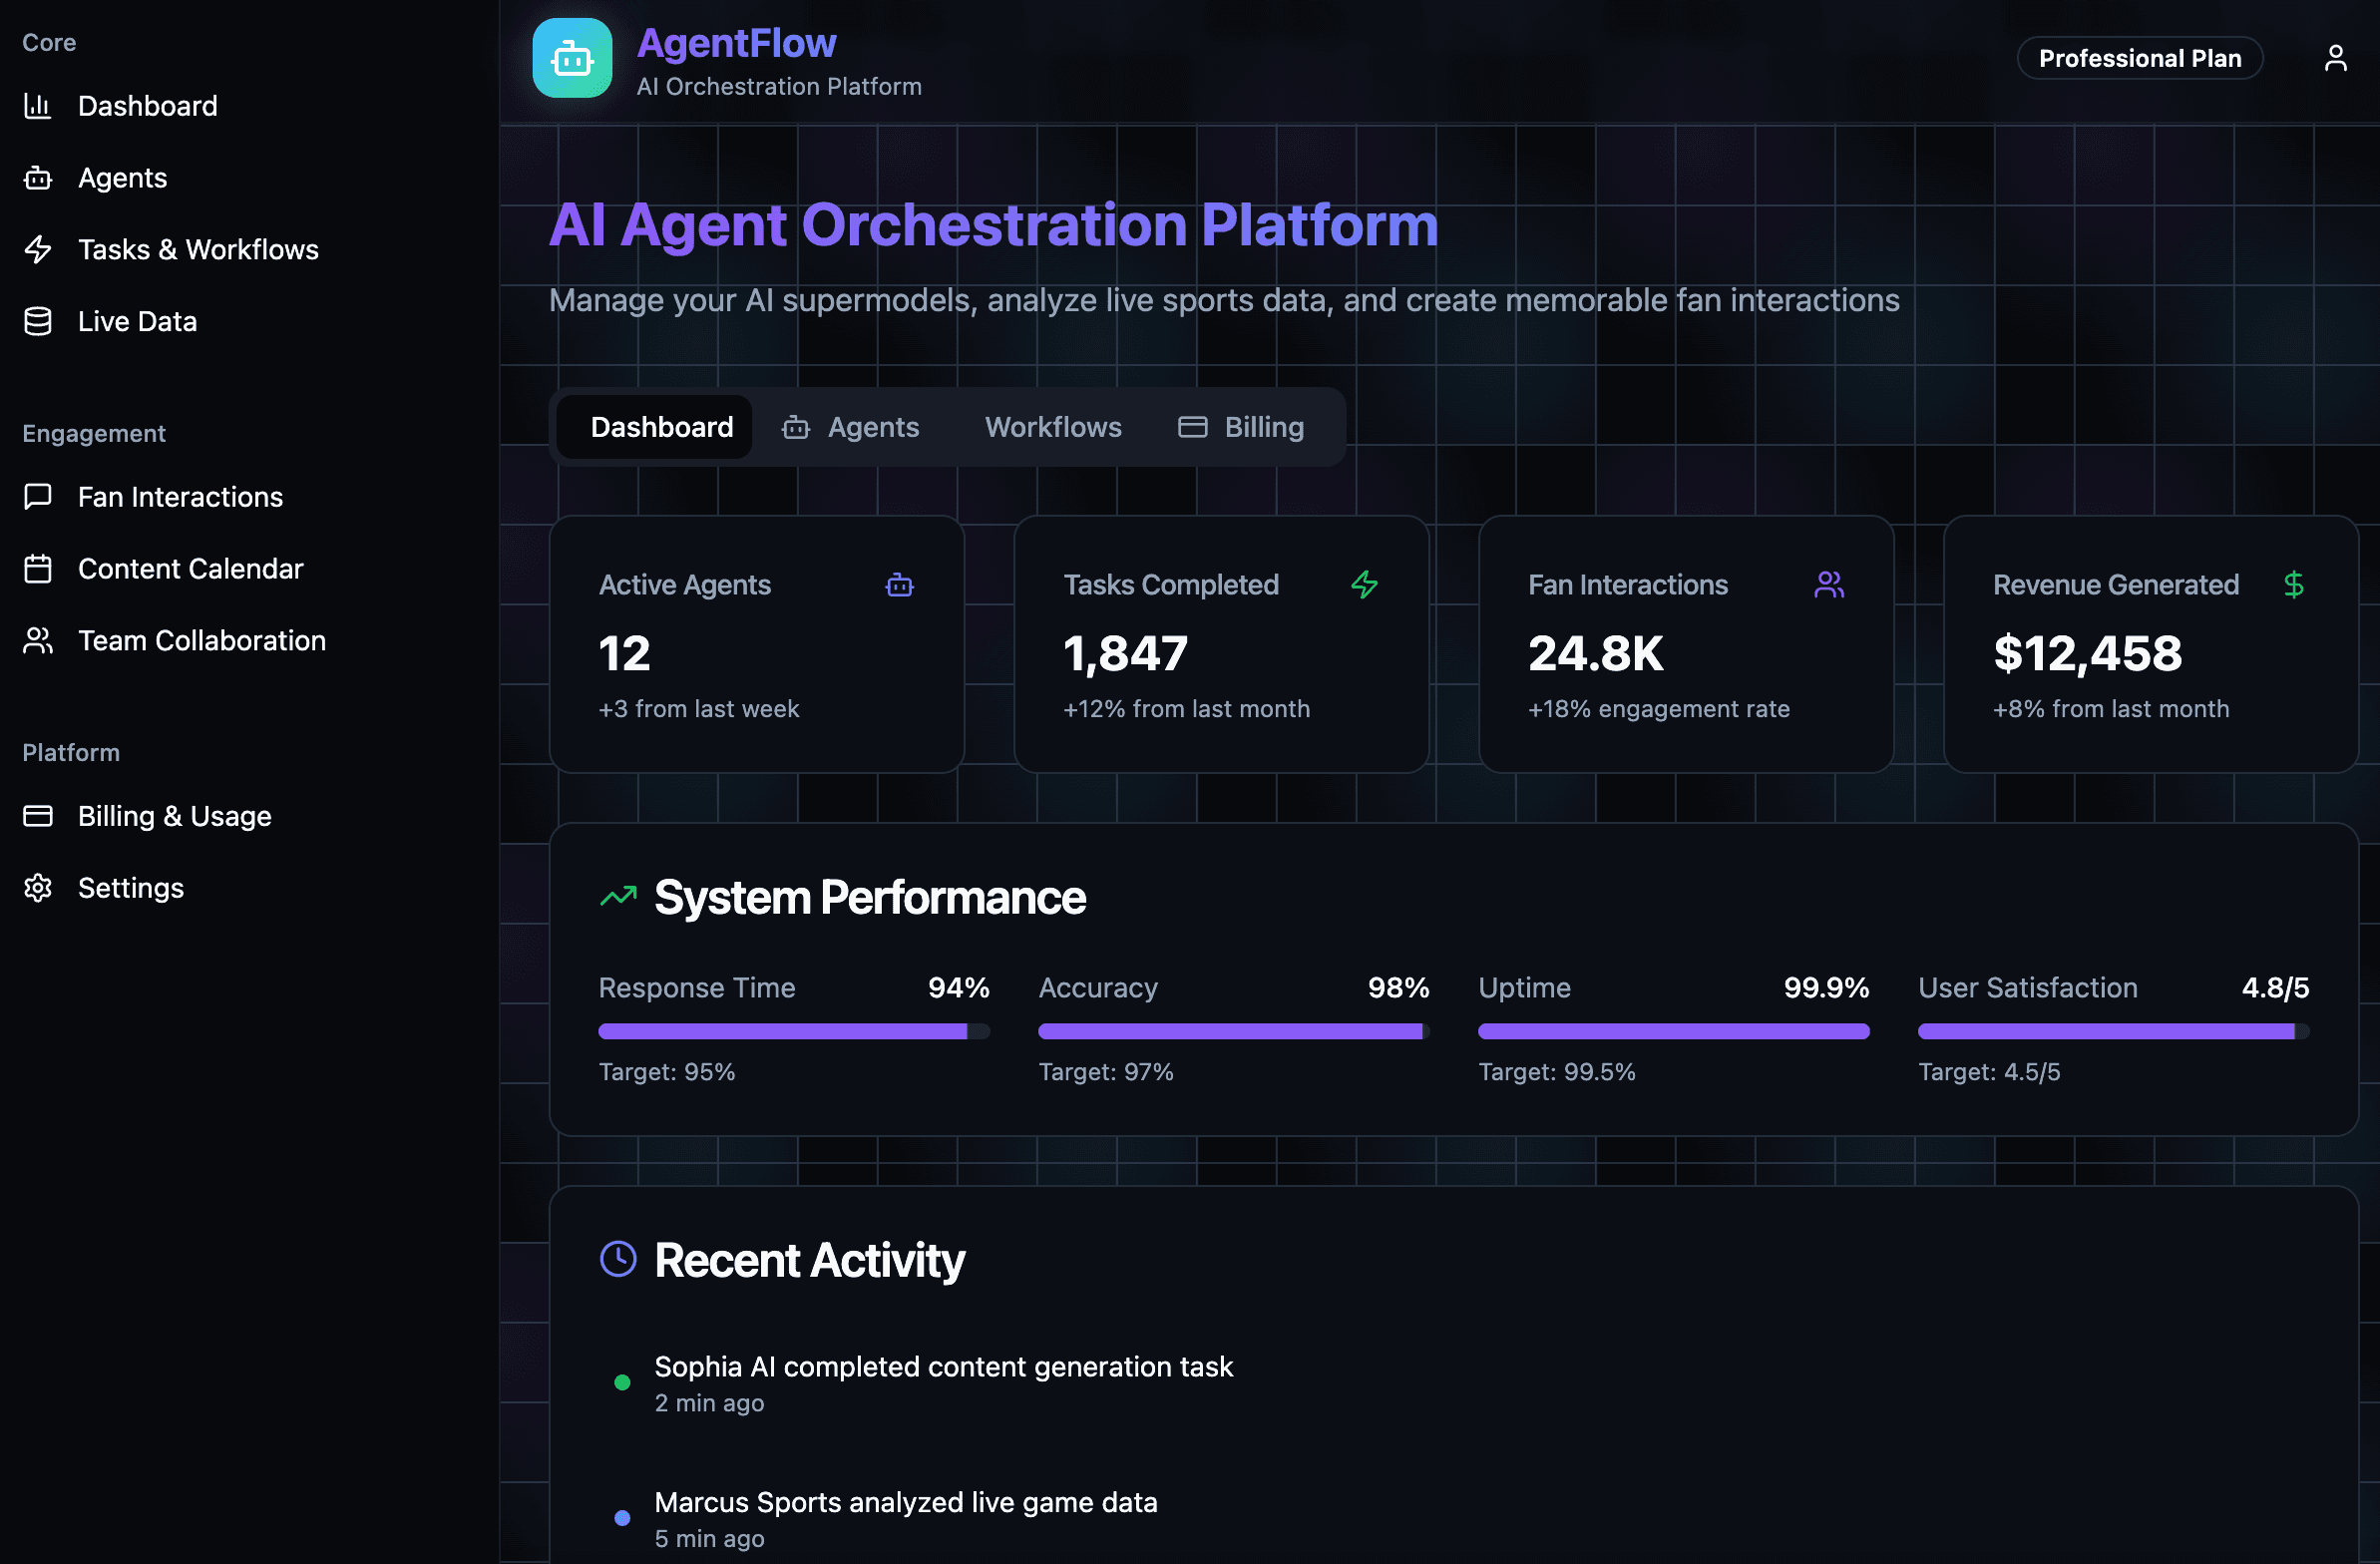The width and height of the screenshot is (2380, 1564).
Task: Click the clock icon beside Recent Activity
Action: click(x=618, y=1259)
